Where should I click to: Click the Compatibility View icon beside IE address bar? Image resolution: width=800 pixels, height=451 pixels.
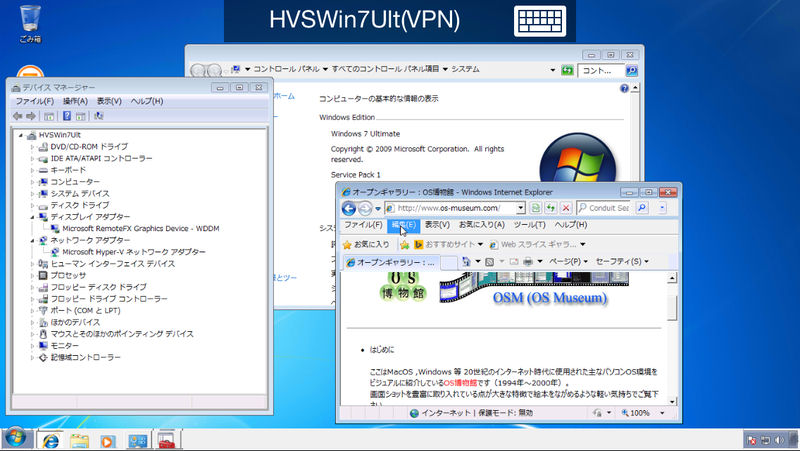pyautogui.click(x=535, y=208)
